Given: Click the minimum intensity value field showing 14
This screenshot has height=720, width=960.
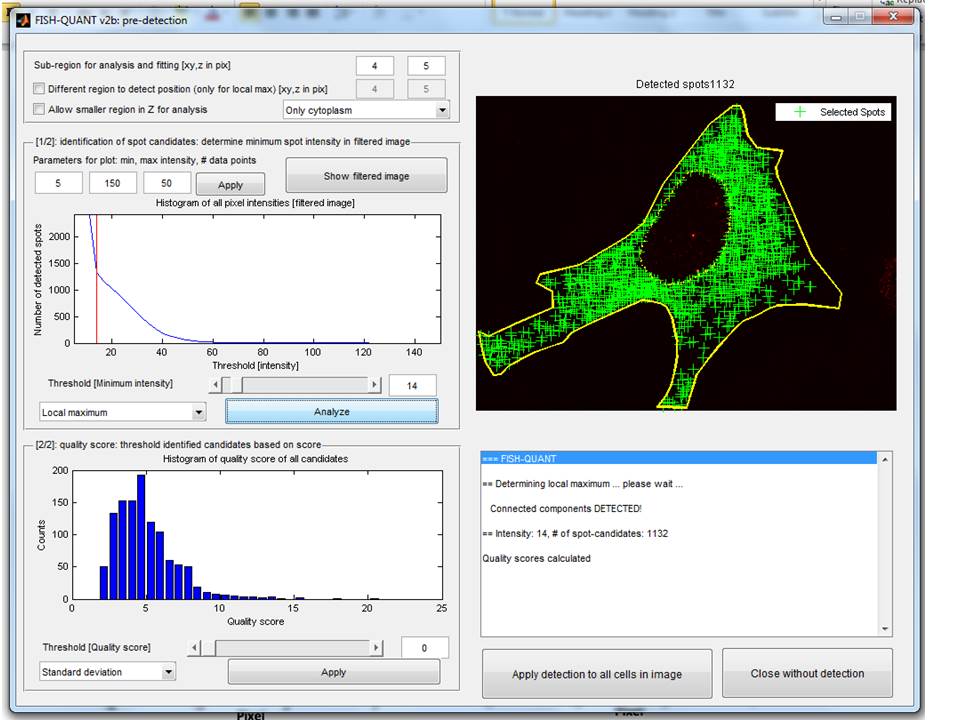Looking at the screenshot, I should (x=412, y=386).
